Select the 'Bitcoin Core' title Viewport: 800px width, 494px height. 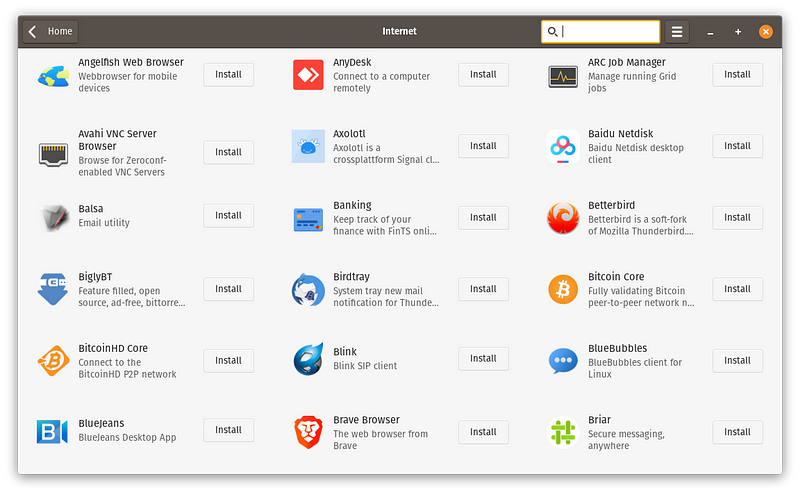pyautogui.click(x=616, y=277)
